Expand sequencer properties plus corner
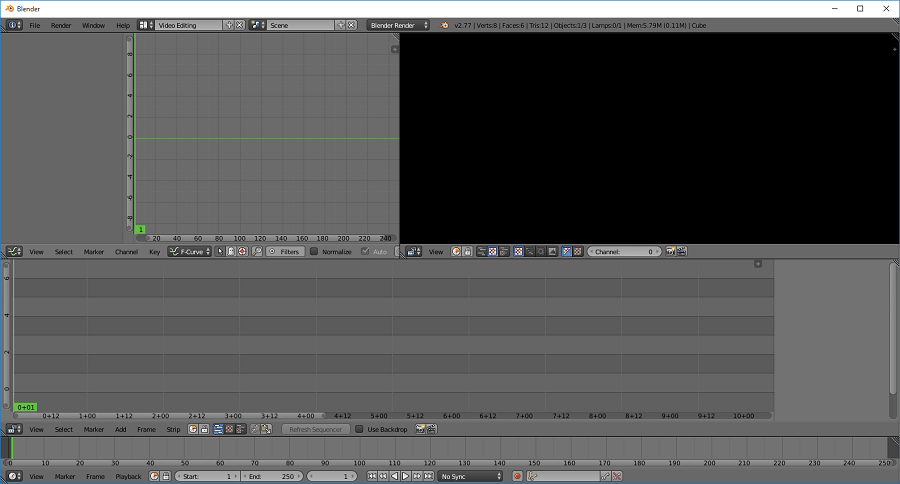The width and height of the screenshot is (900, 484). pyautogui.click(x=758, y=264)
